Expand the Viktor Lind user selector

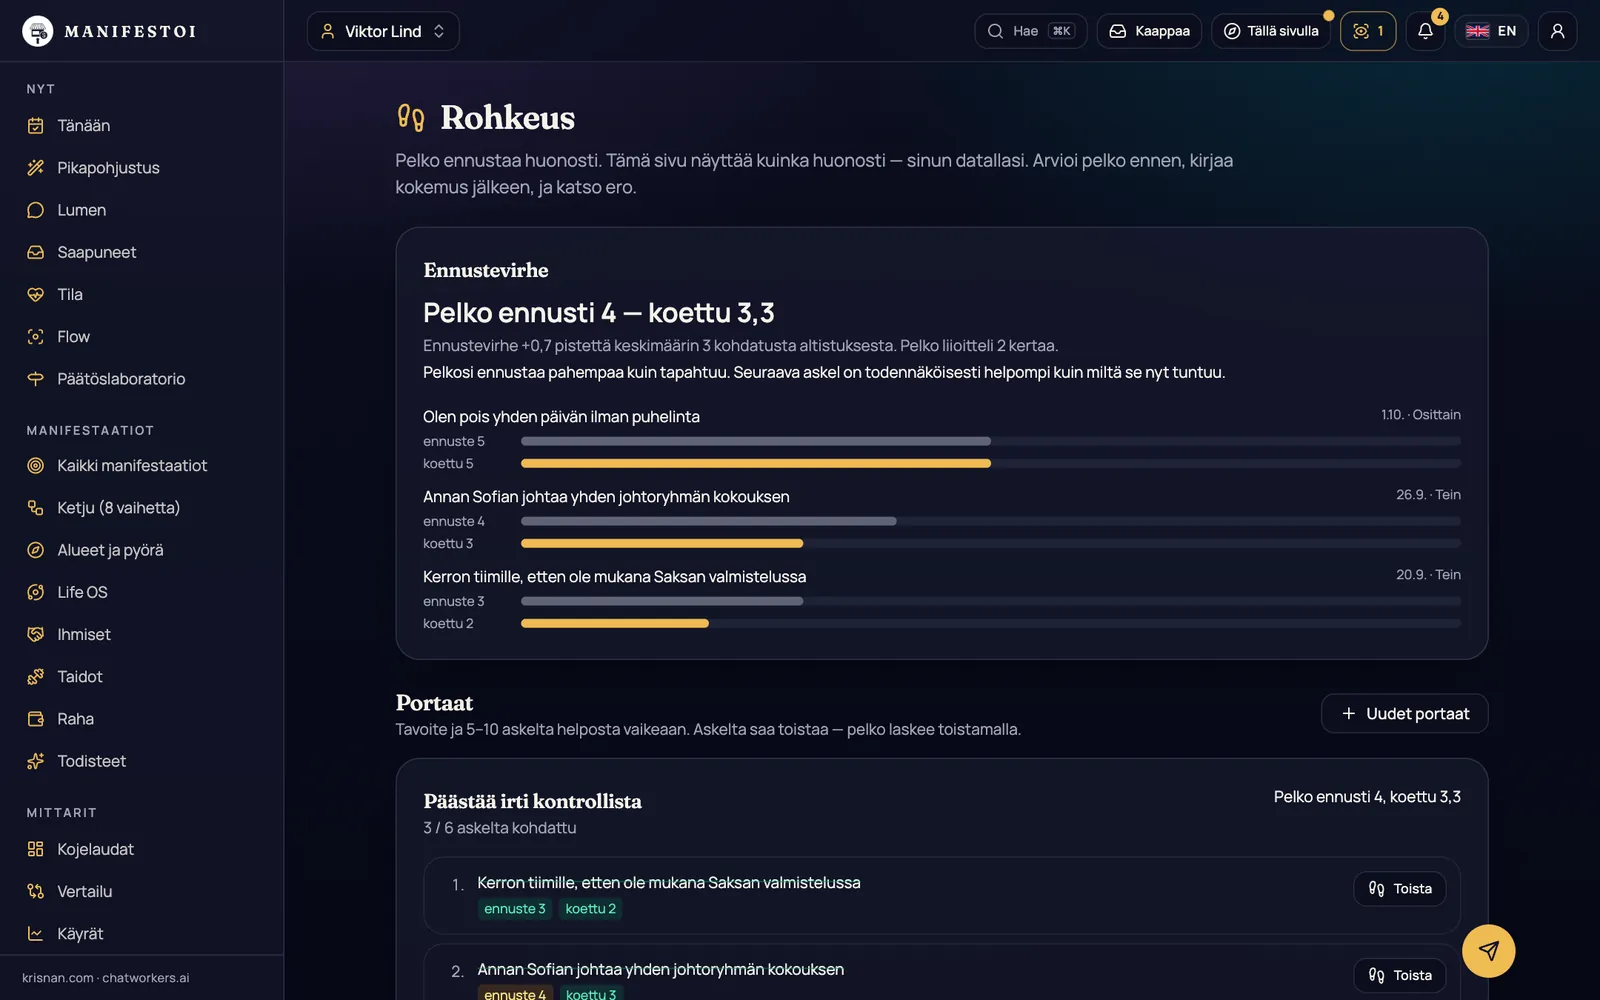383,31
